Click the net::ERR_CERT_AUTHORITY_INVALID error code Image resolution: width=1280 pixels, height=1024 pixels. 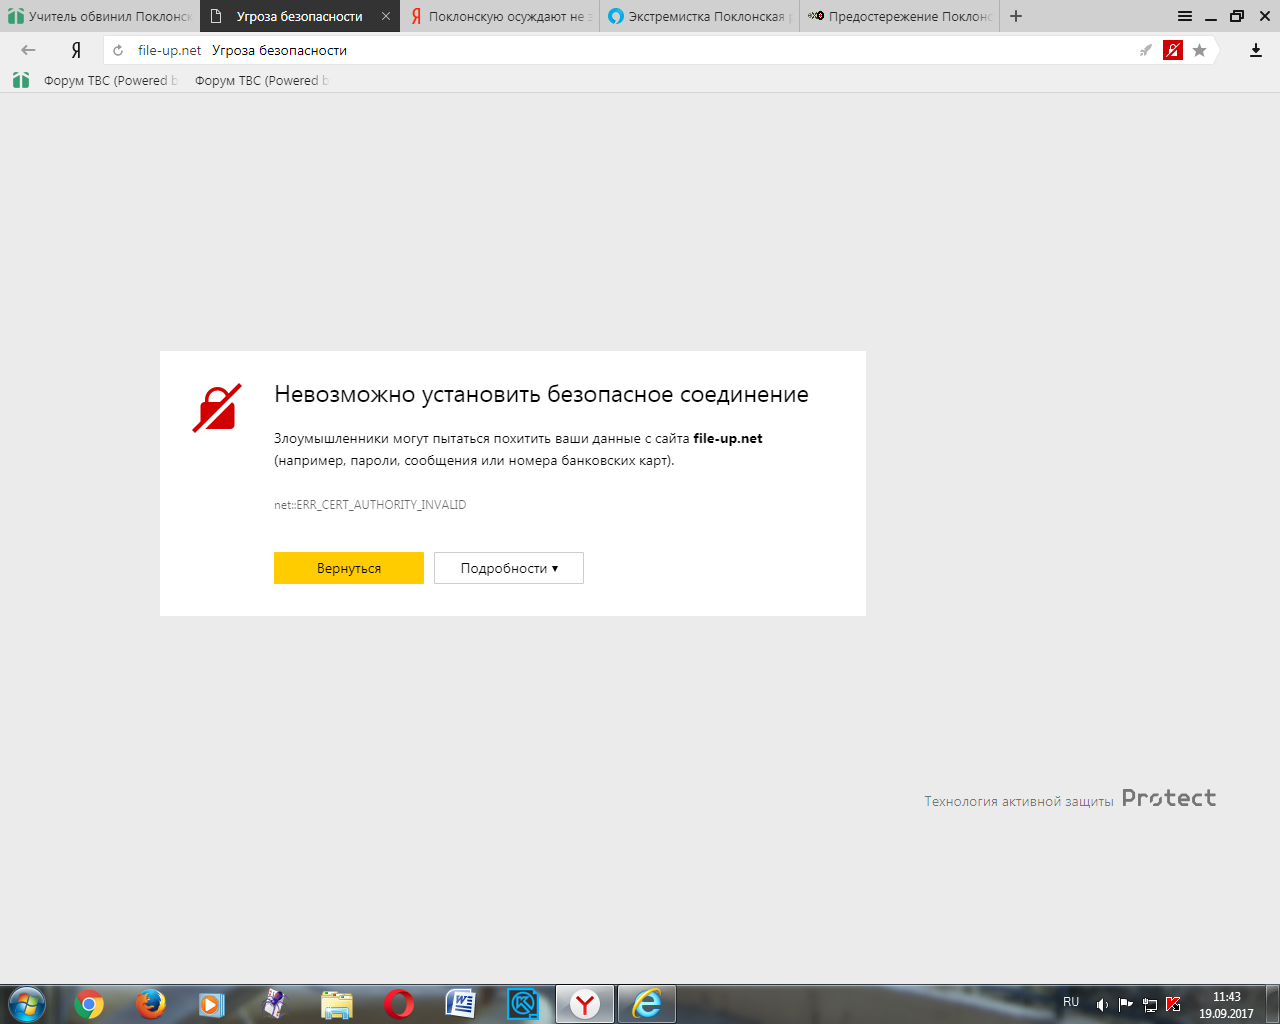[x=370, y=505]
